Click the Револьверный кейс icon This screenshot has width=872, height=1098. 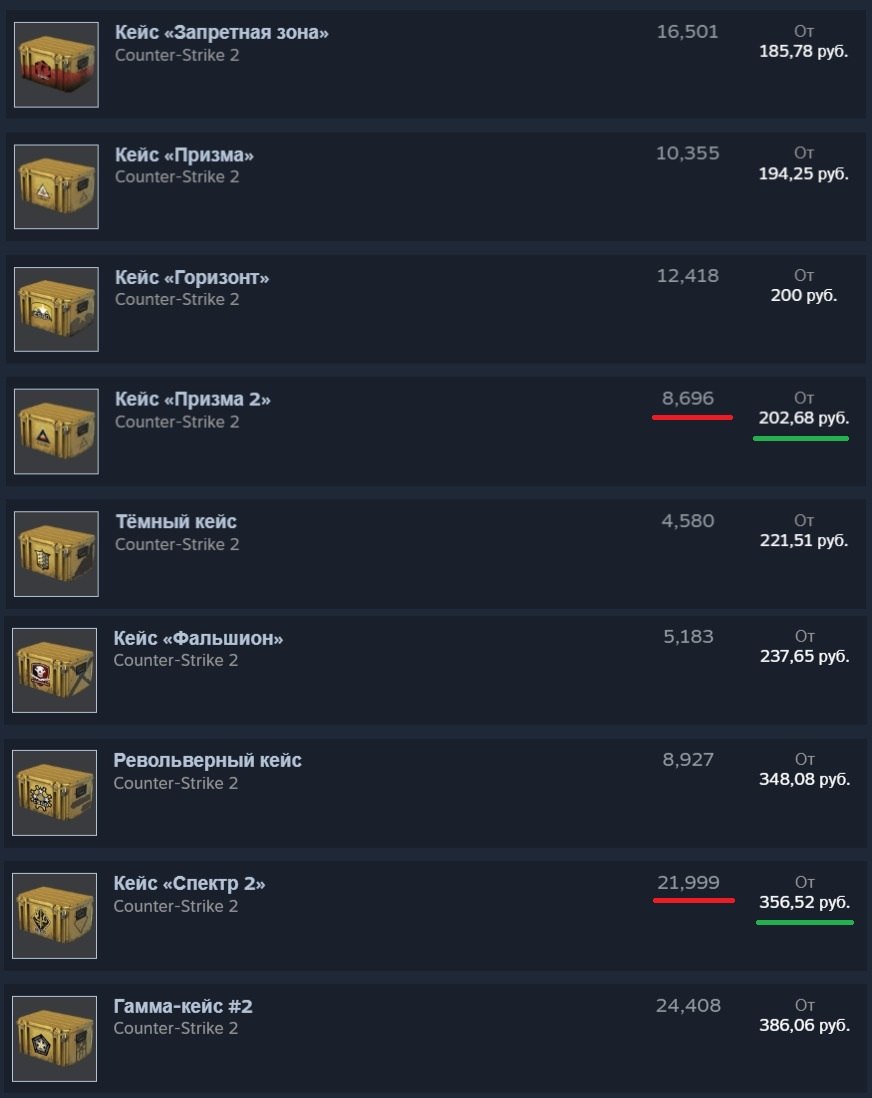tap(55, 792)
